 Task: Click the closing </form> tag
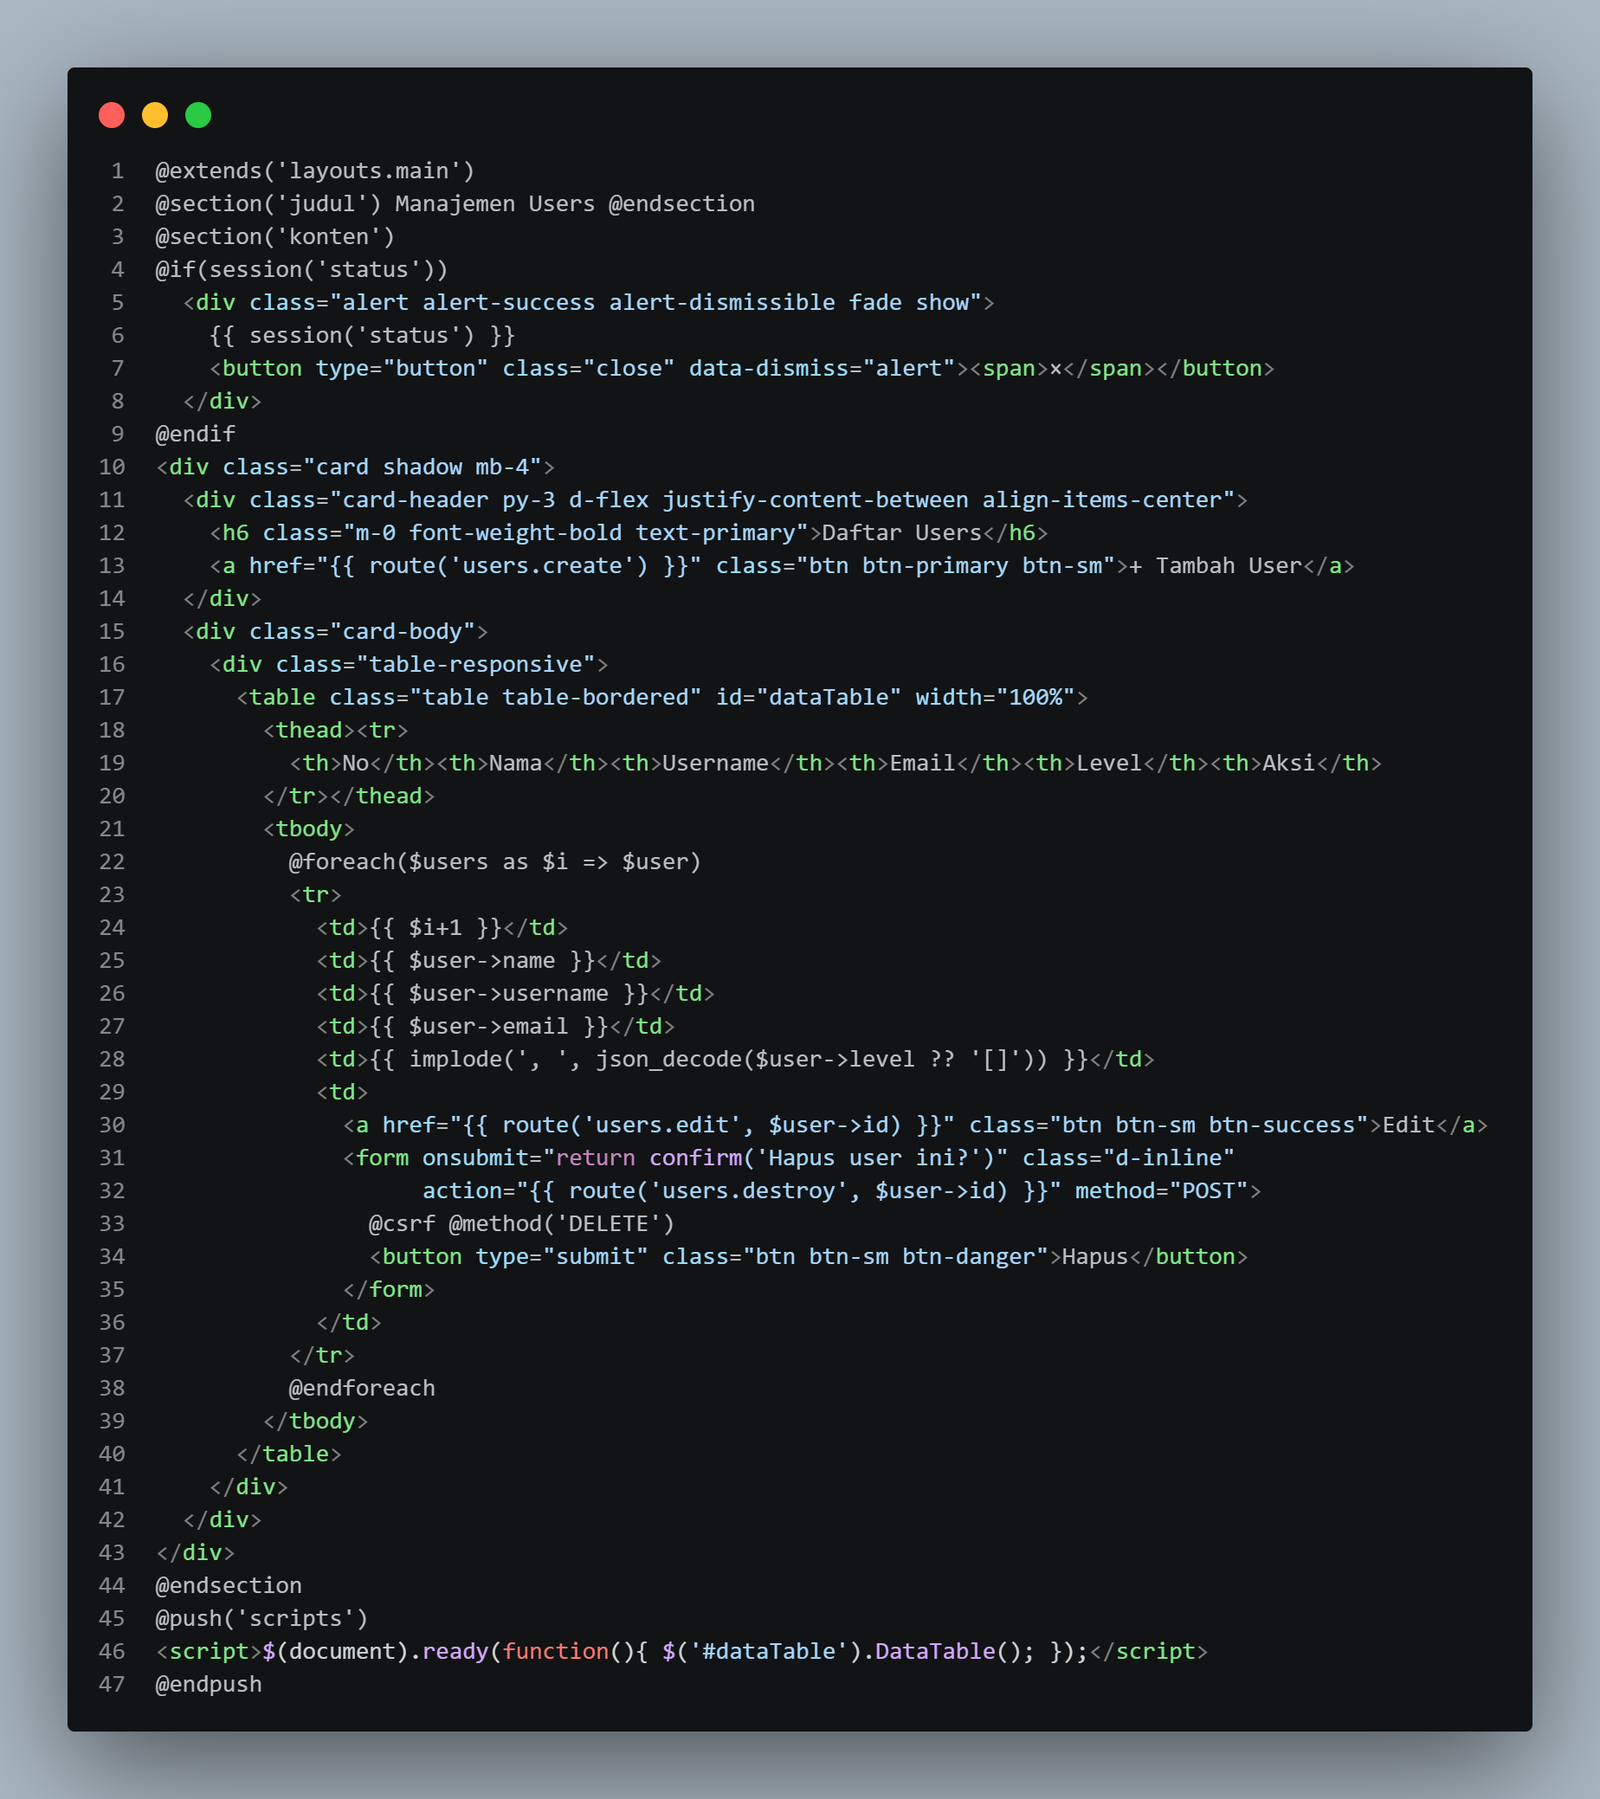[x=389, y=1290]
